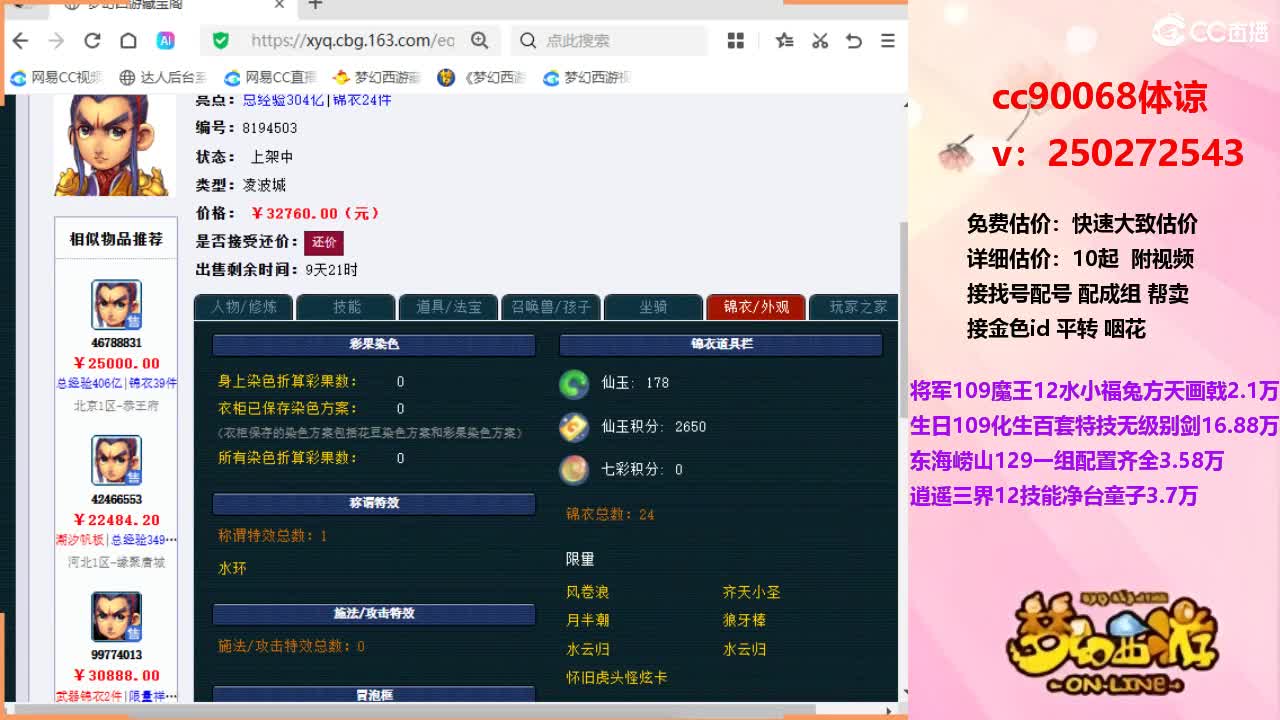Click the 称谓特效 section header
1280x720 pixels.
[374, 503]
